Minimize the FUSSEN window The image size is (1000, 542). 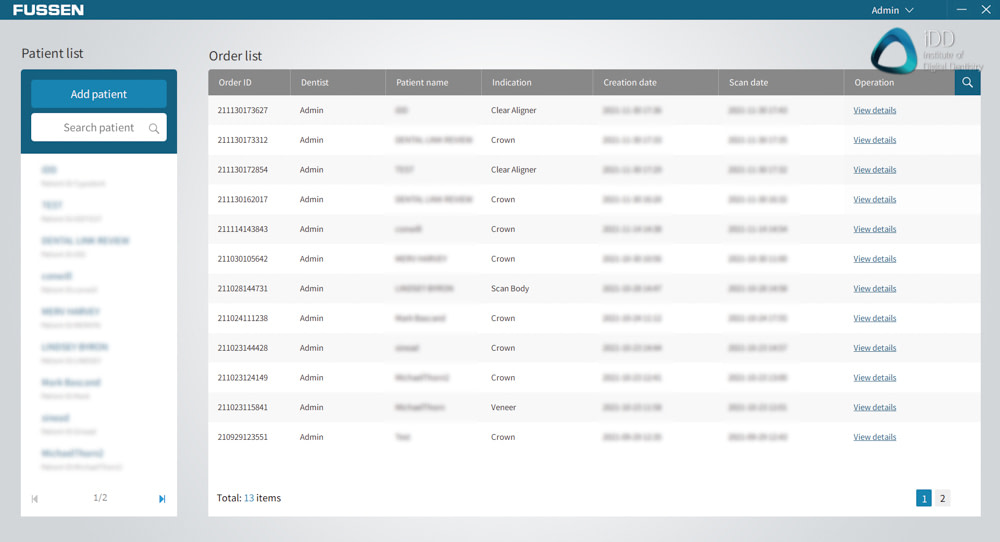(961, 10)
